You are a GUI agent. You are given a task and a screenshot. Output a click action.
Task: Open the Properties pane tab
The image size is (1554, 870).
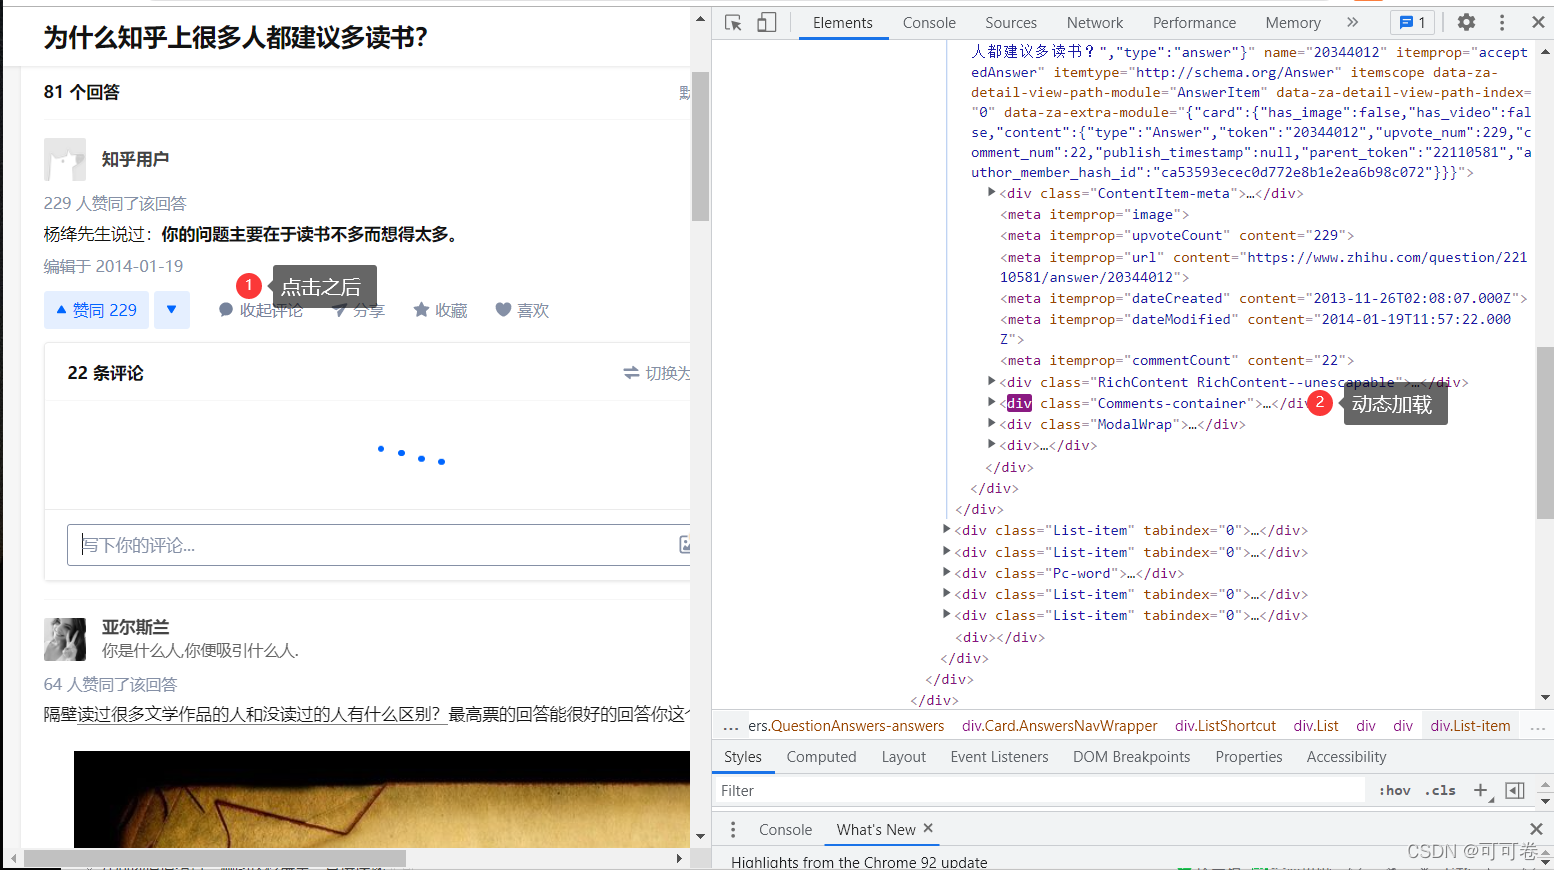point(1249,757)
